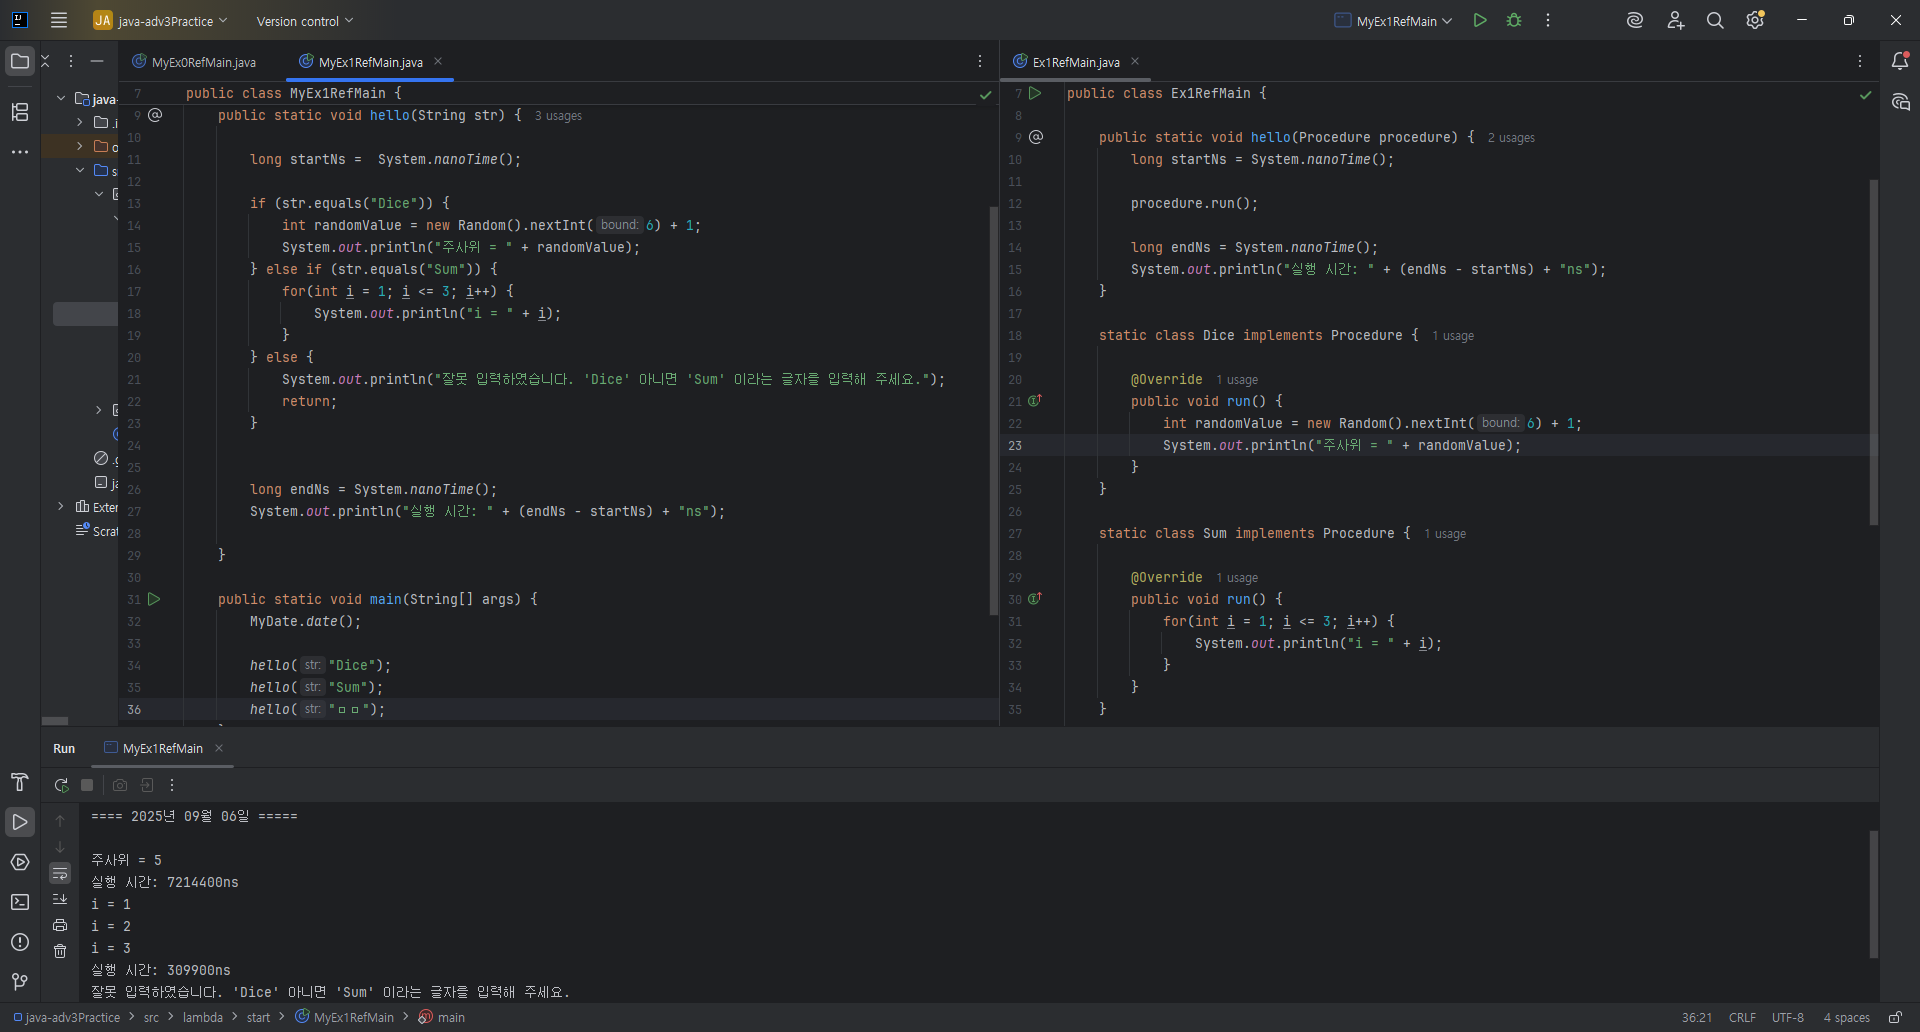Close the Ex1RefMain.java tab
Image resolution: width=1920 pixels, height=1032 pixels.
click(1135, 61)
